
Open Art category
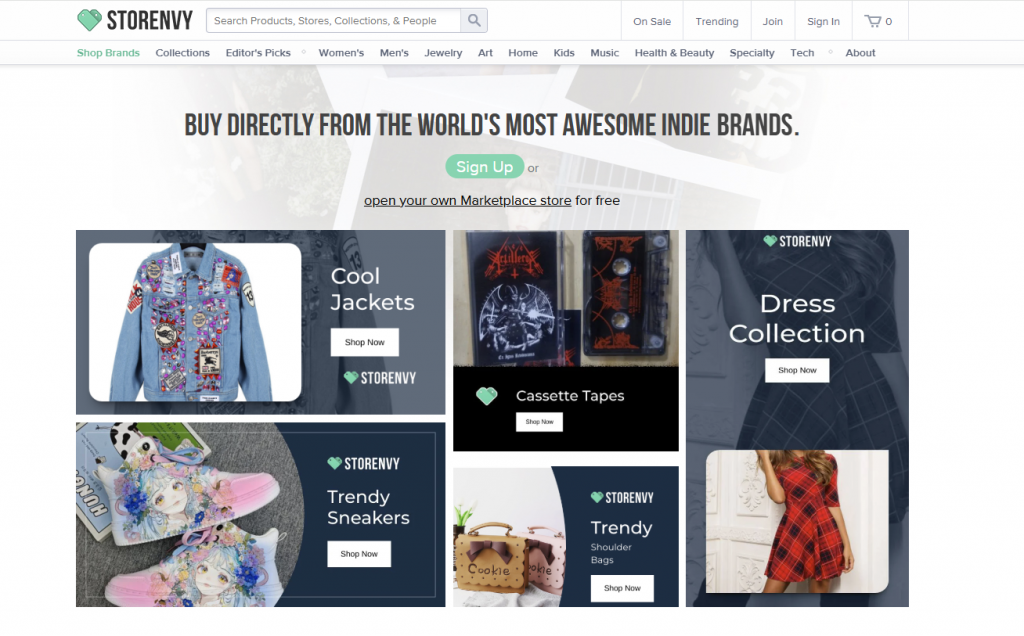click(x=485, y=53)
